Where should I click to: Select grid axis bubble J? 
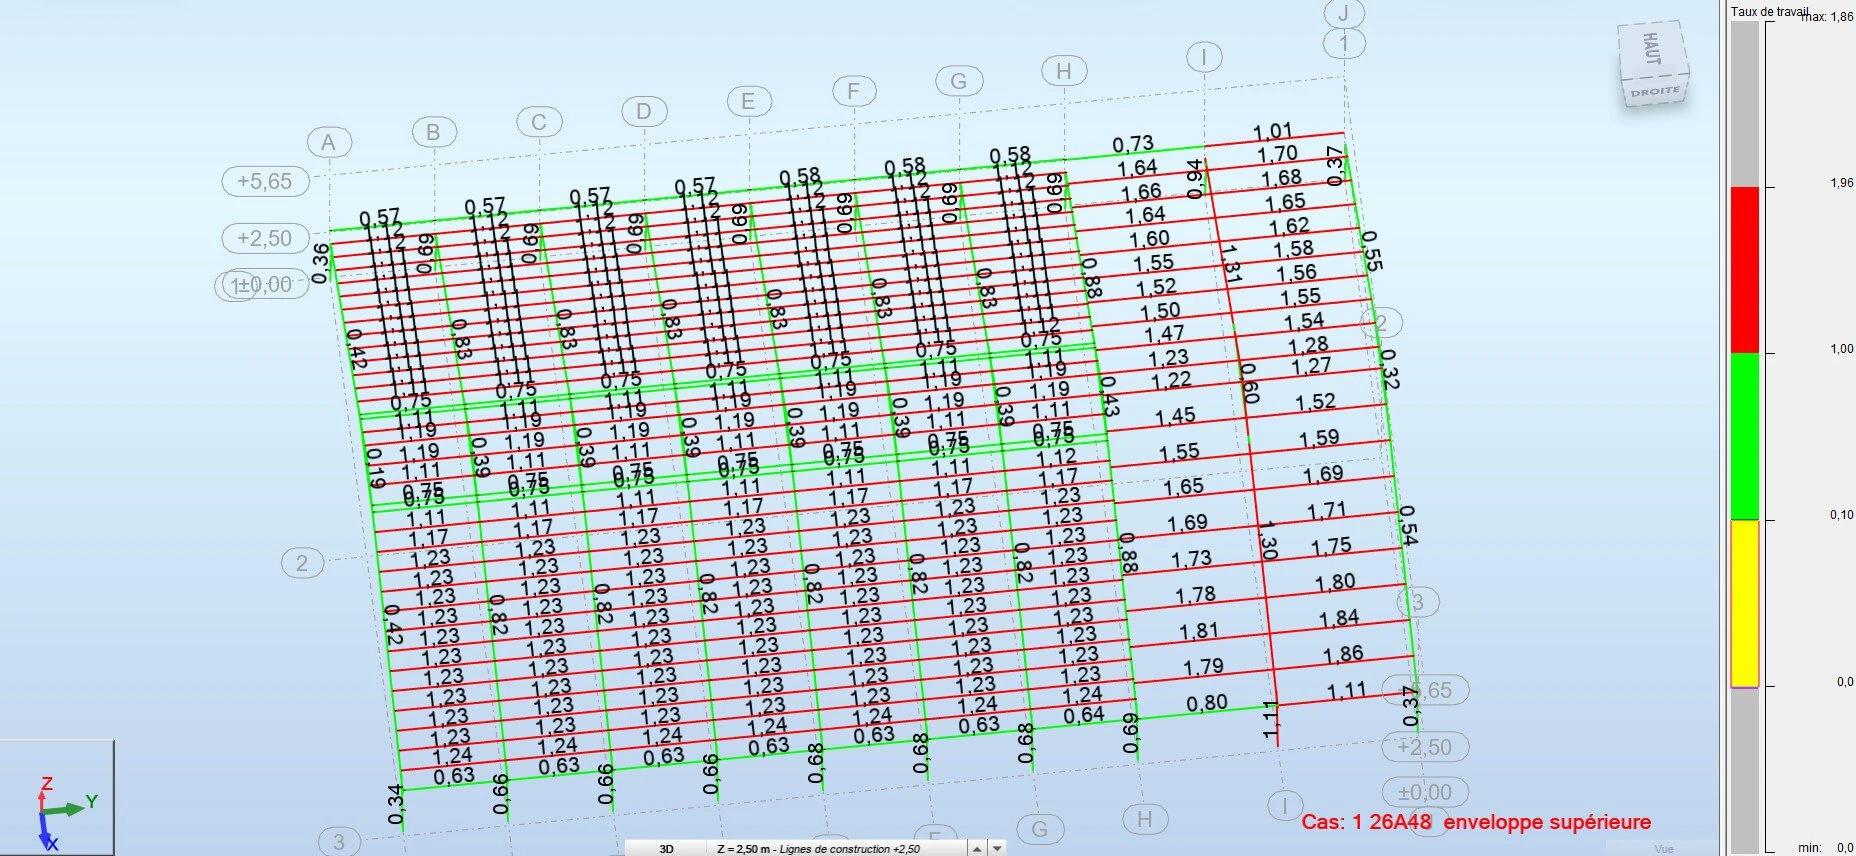coord(1344,13)
